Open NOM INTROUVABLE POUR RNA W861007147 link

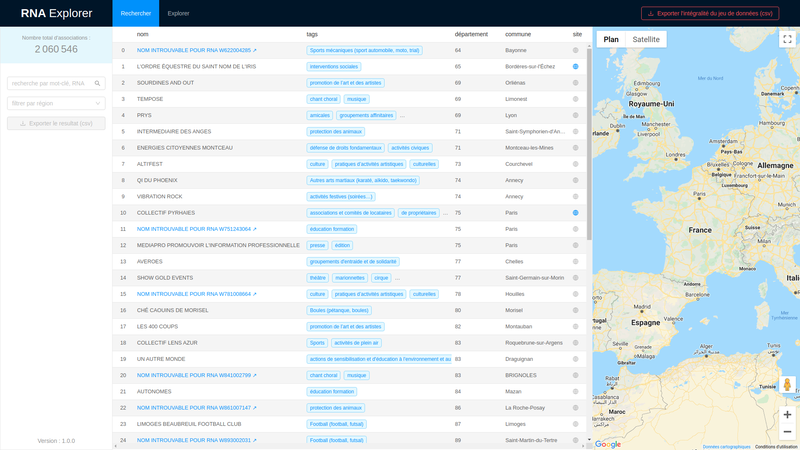(196, 408)
